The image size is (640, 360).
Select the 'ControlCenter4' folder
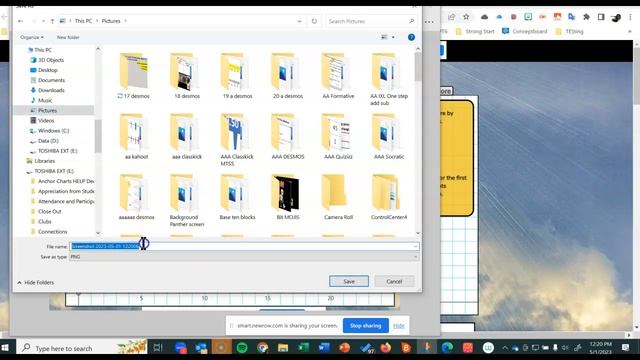(x=389, y=198)
